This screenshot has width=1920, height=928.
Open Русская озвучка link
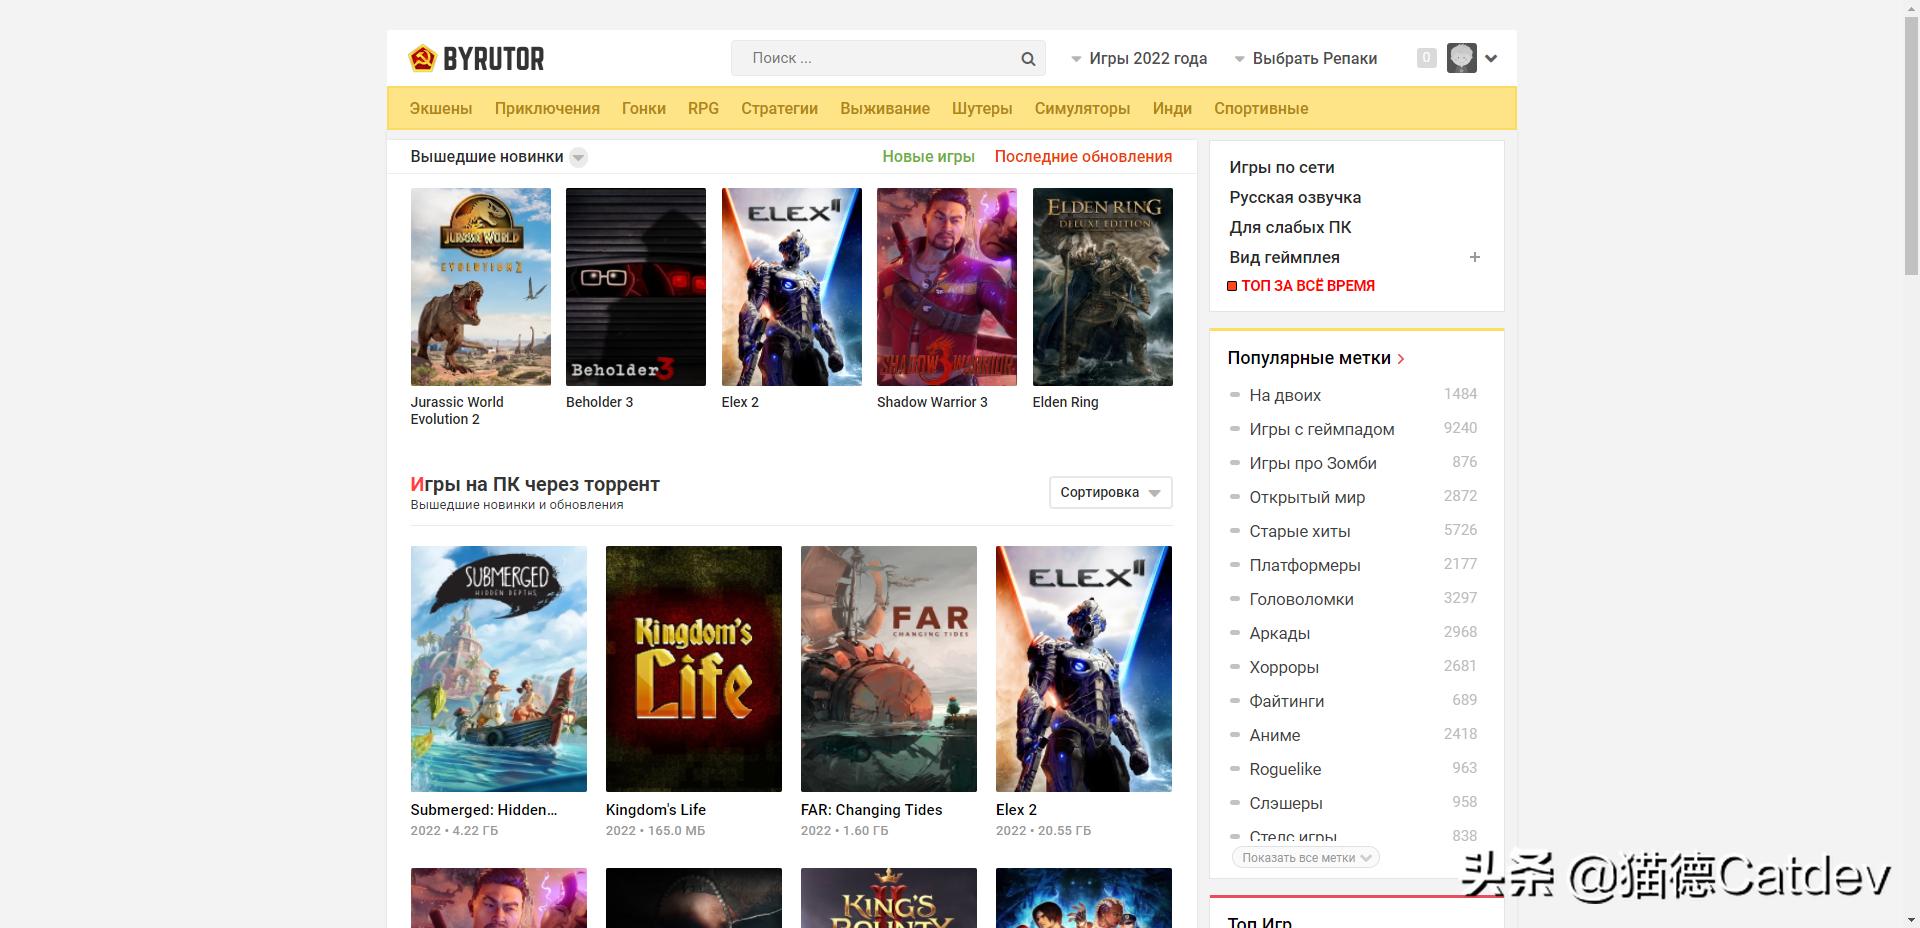pyautogui.click(x=1295, y=197)
